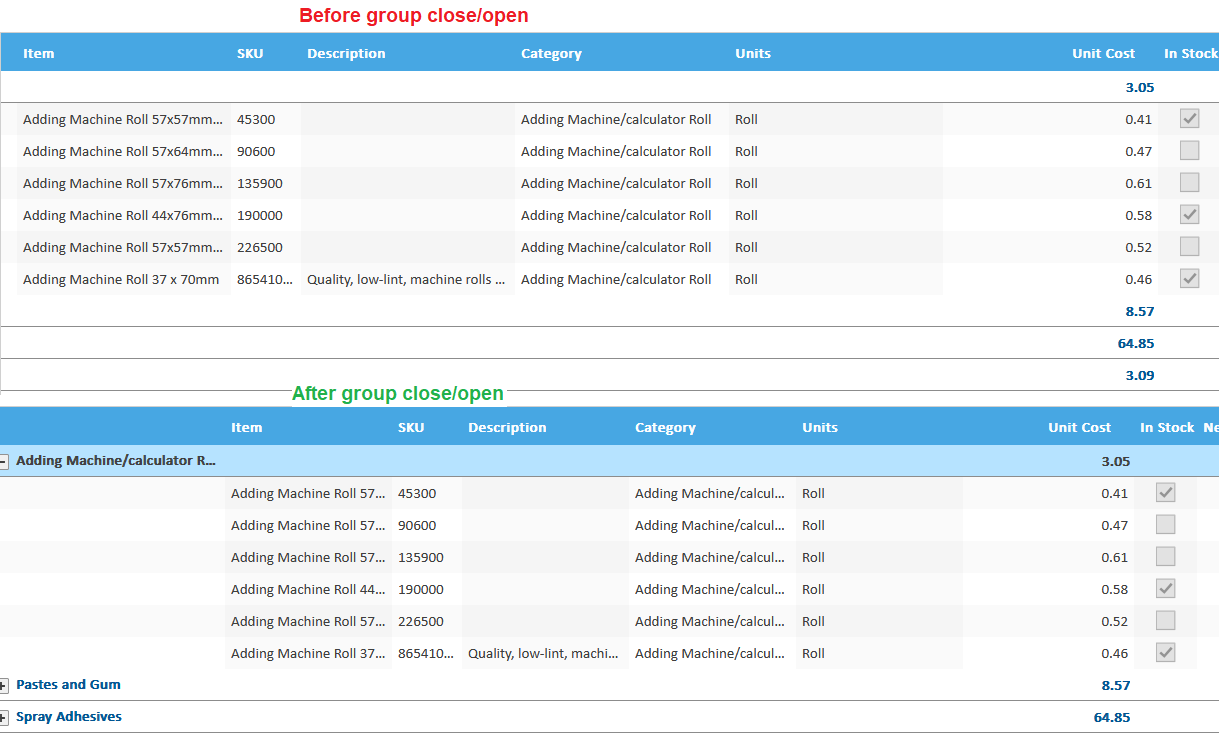This screenshot has height=739, width=1219.
Task: Toggle In Stock for SKU 135900 in Before grid
Action: pos(1189,183)
